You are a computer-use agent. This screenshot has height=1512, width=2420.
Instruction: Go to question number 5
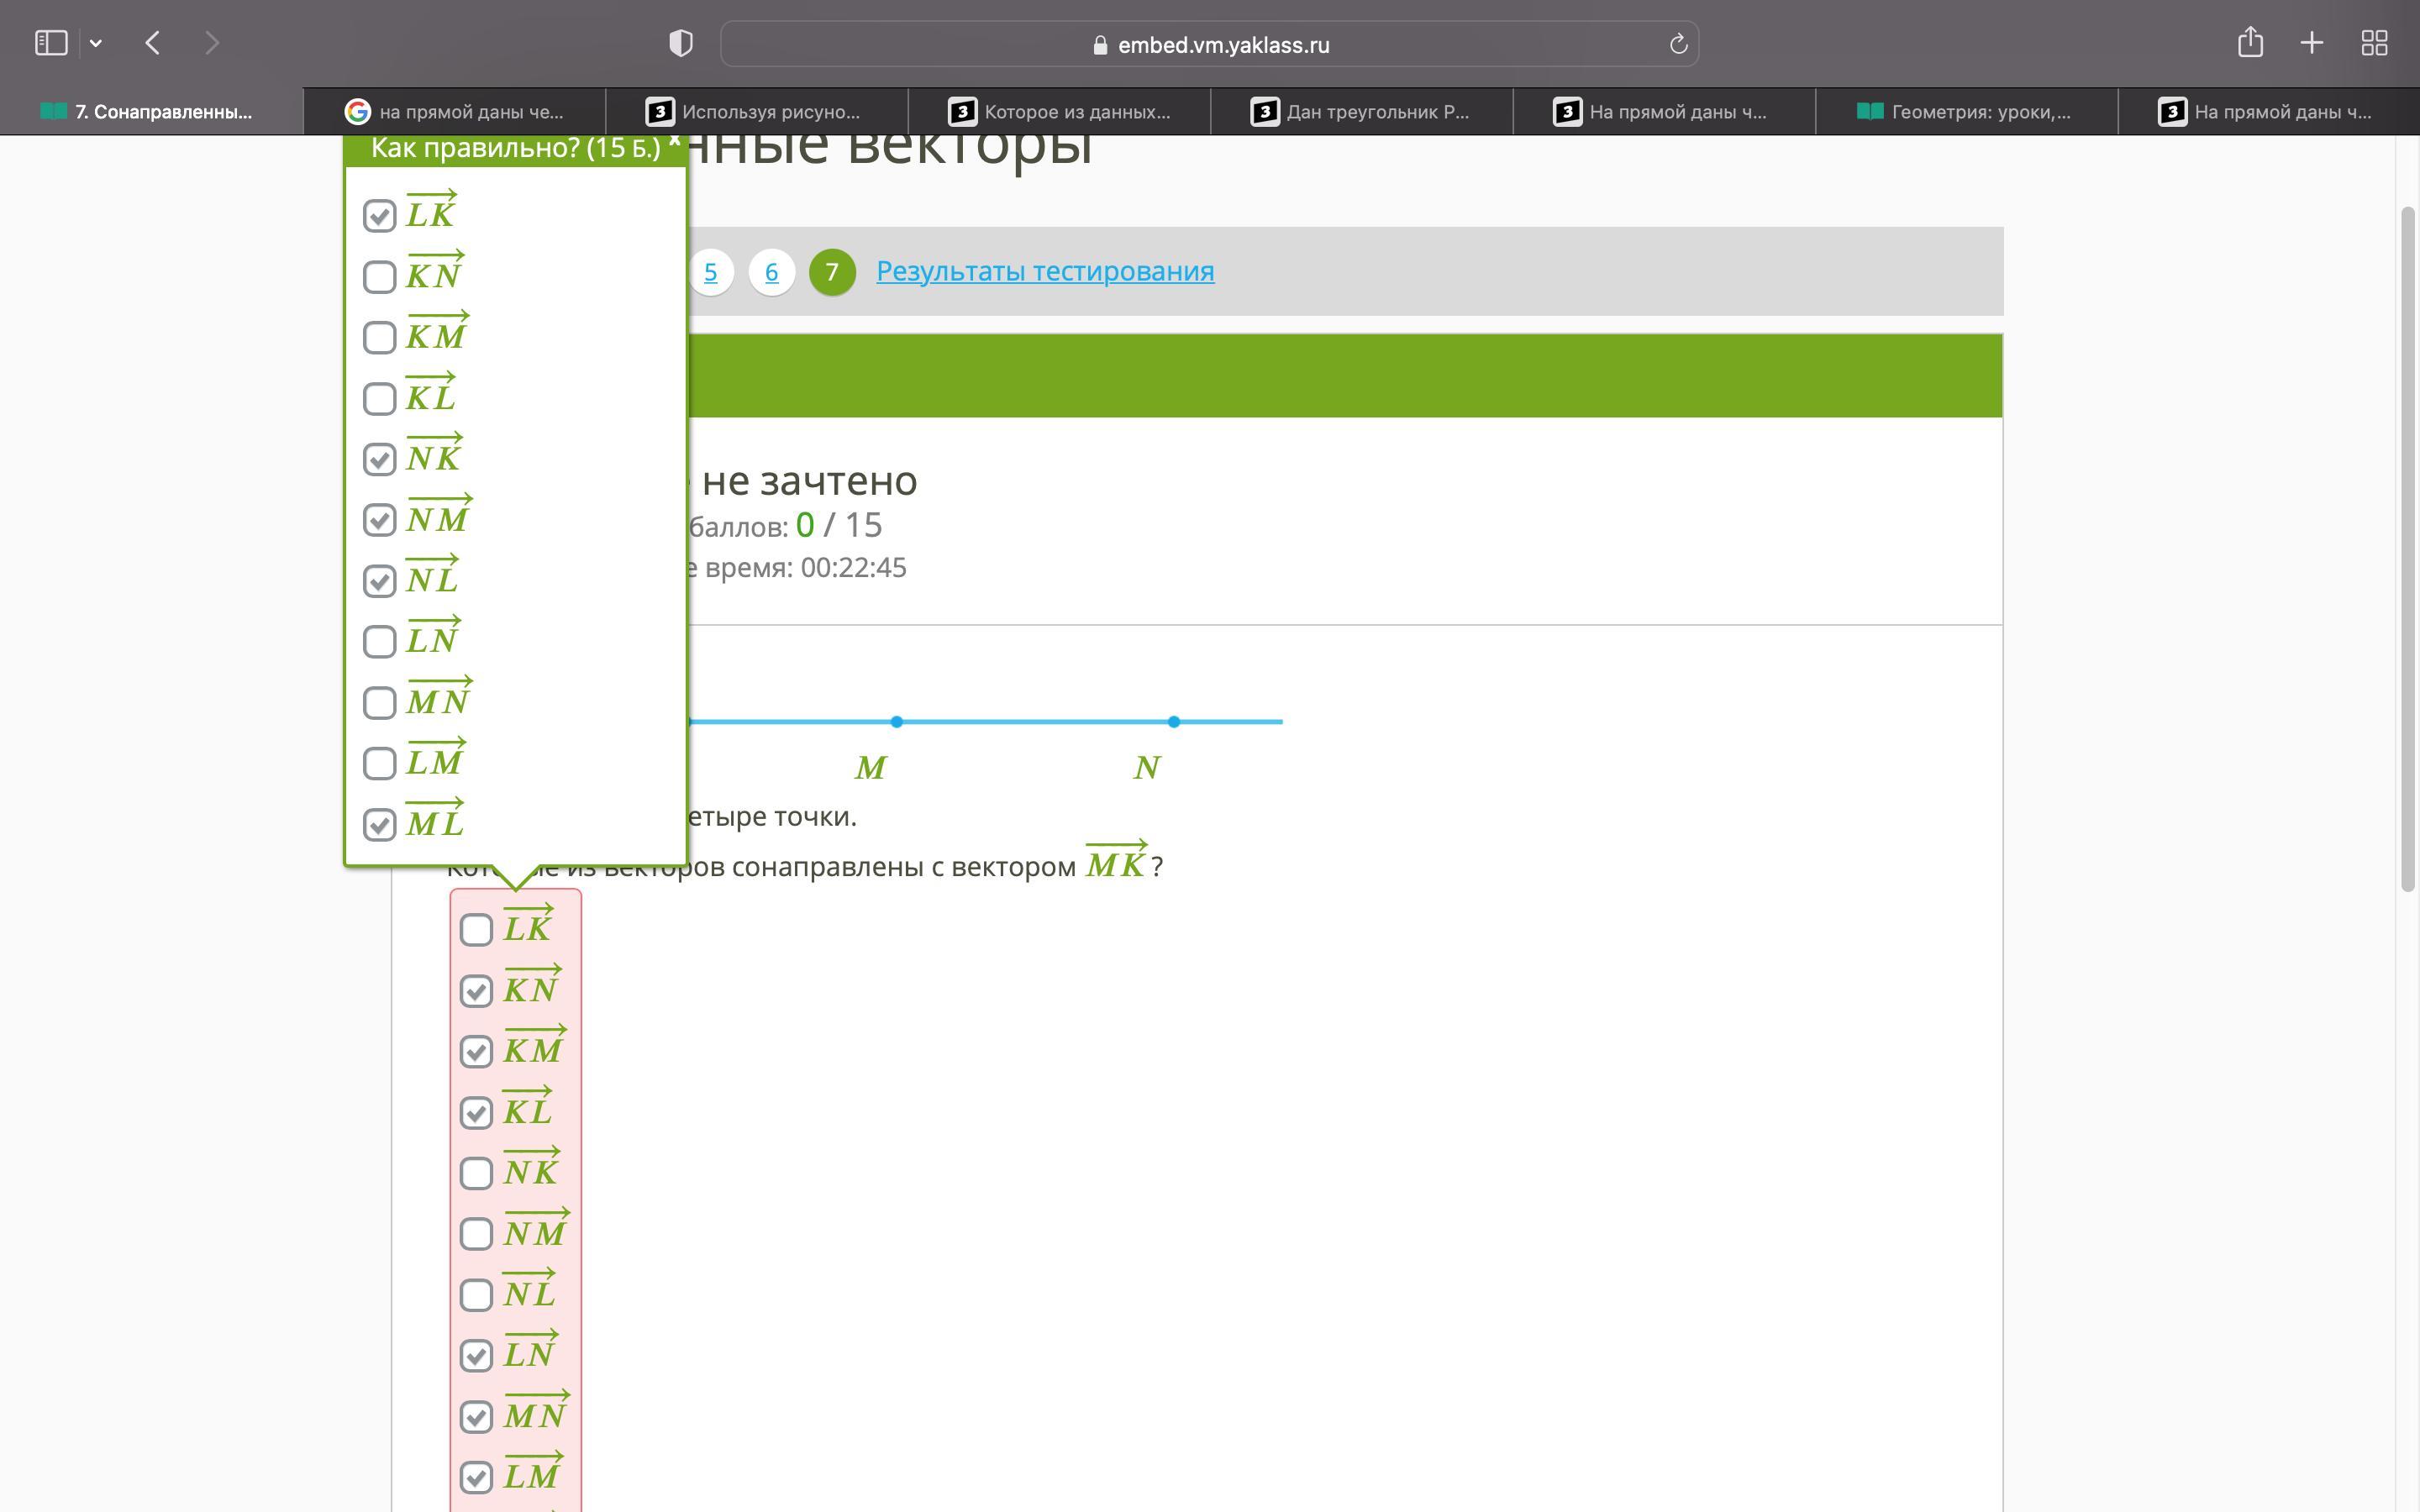click(710, 272)
